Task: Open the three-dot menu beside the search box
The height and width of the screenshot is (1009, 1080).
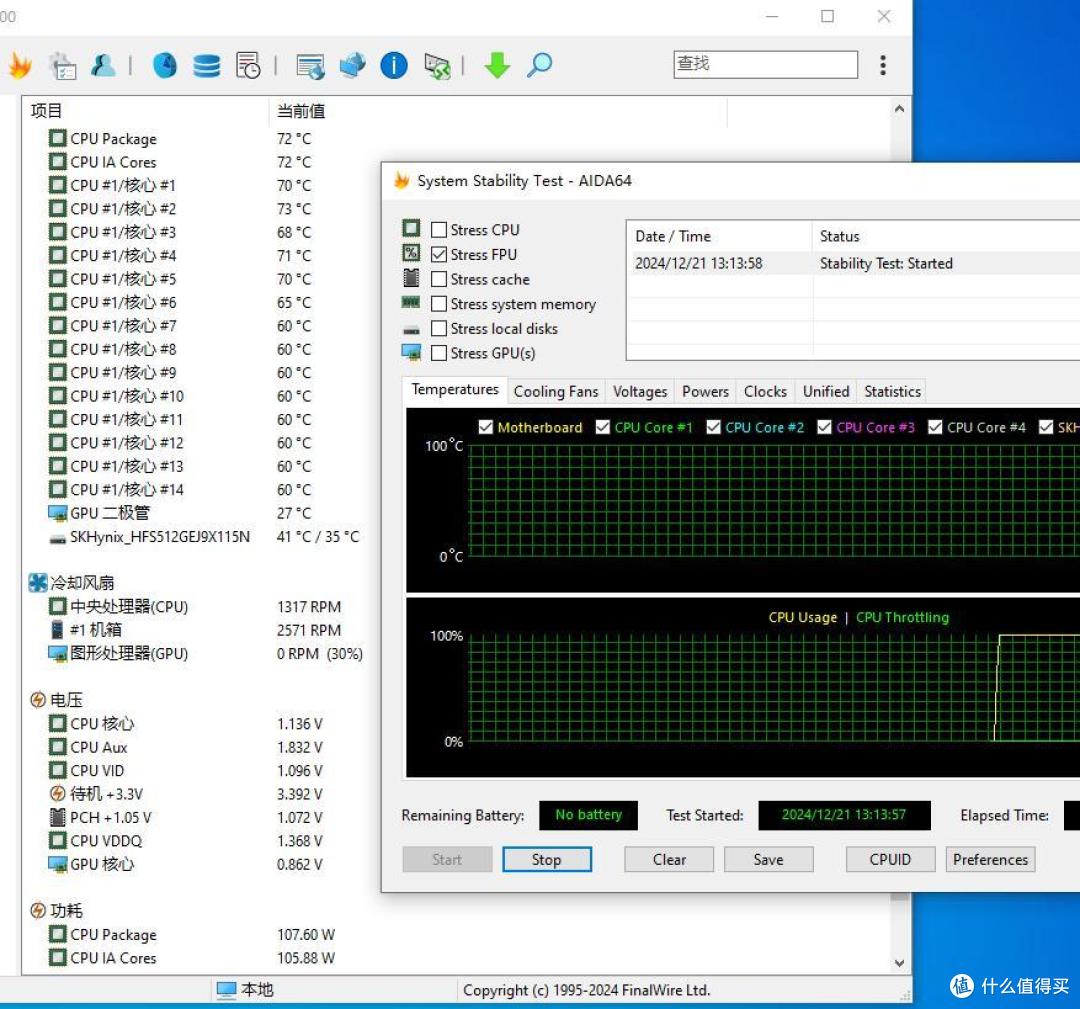Action: pos(883,65)
